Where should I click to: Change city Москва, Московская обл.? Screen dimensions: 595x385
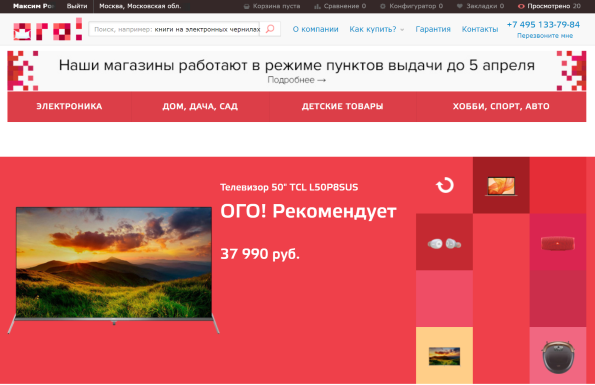point(140,6)
